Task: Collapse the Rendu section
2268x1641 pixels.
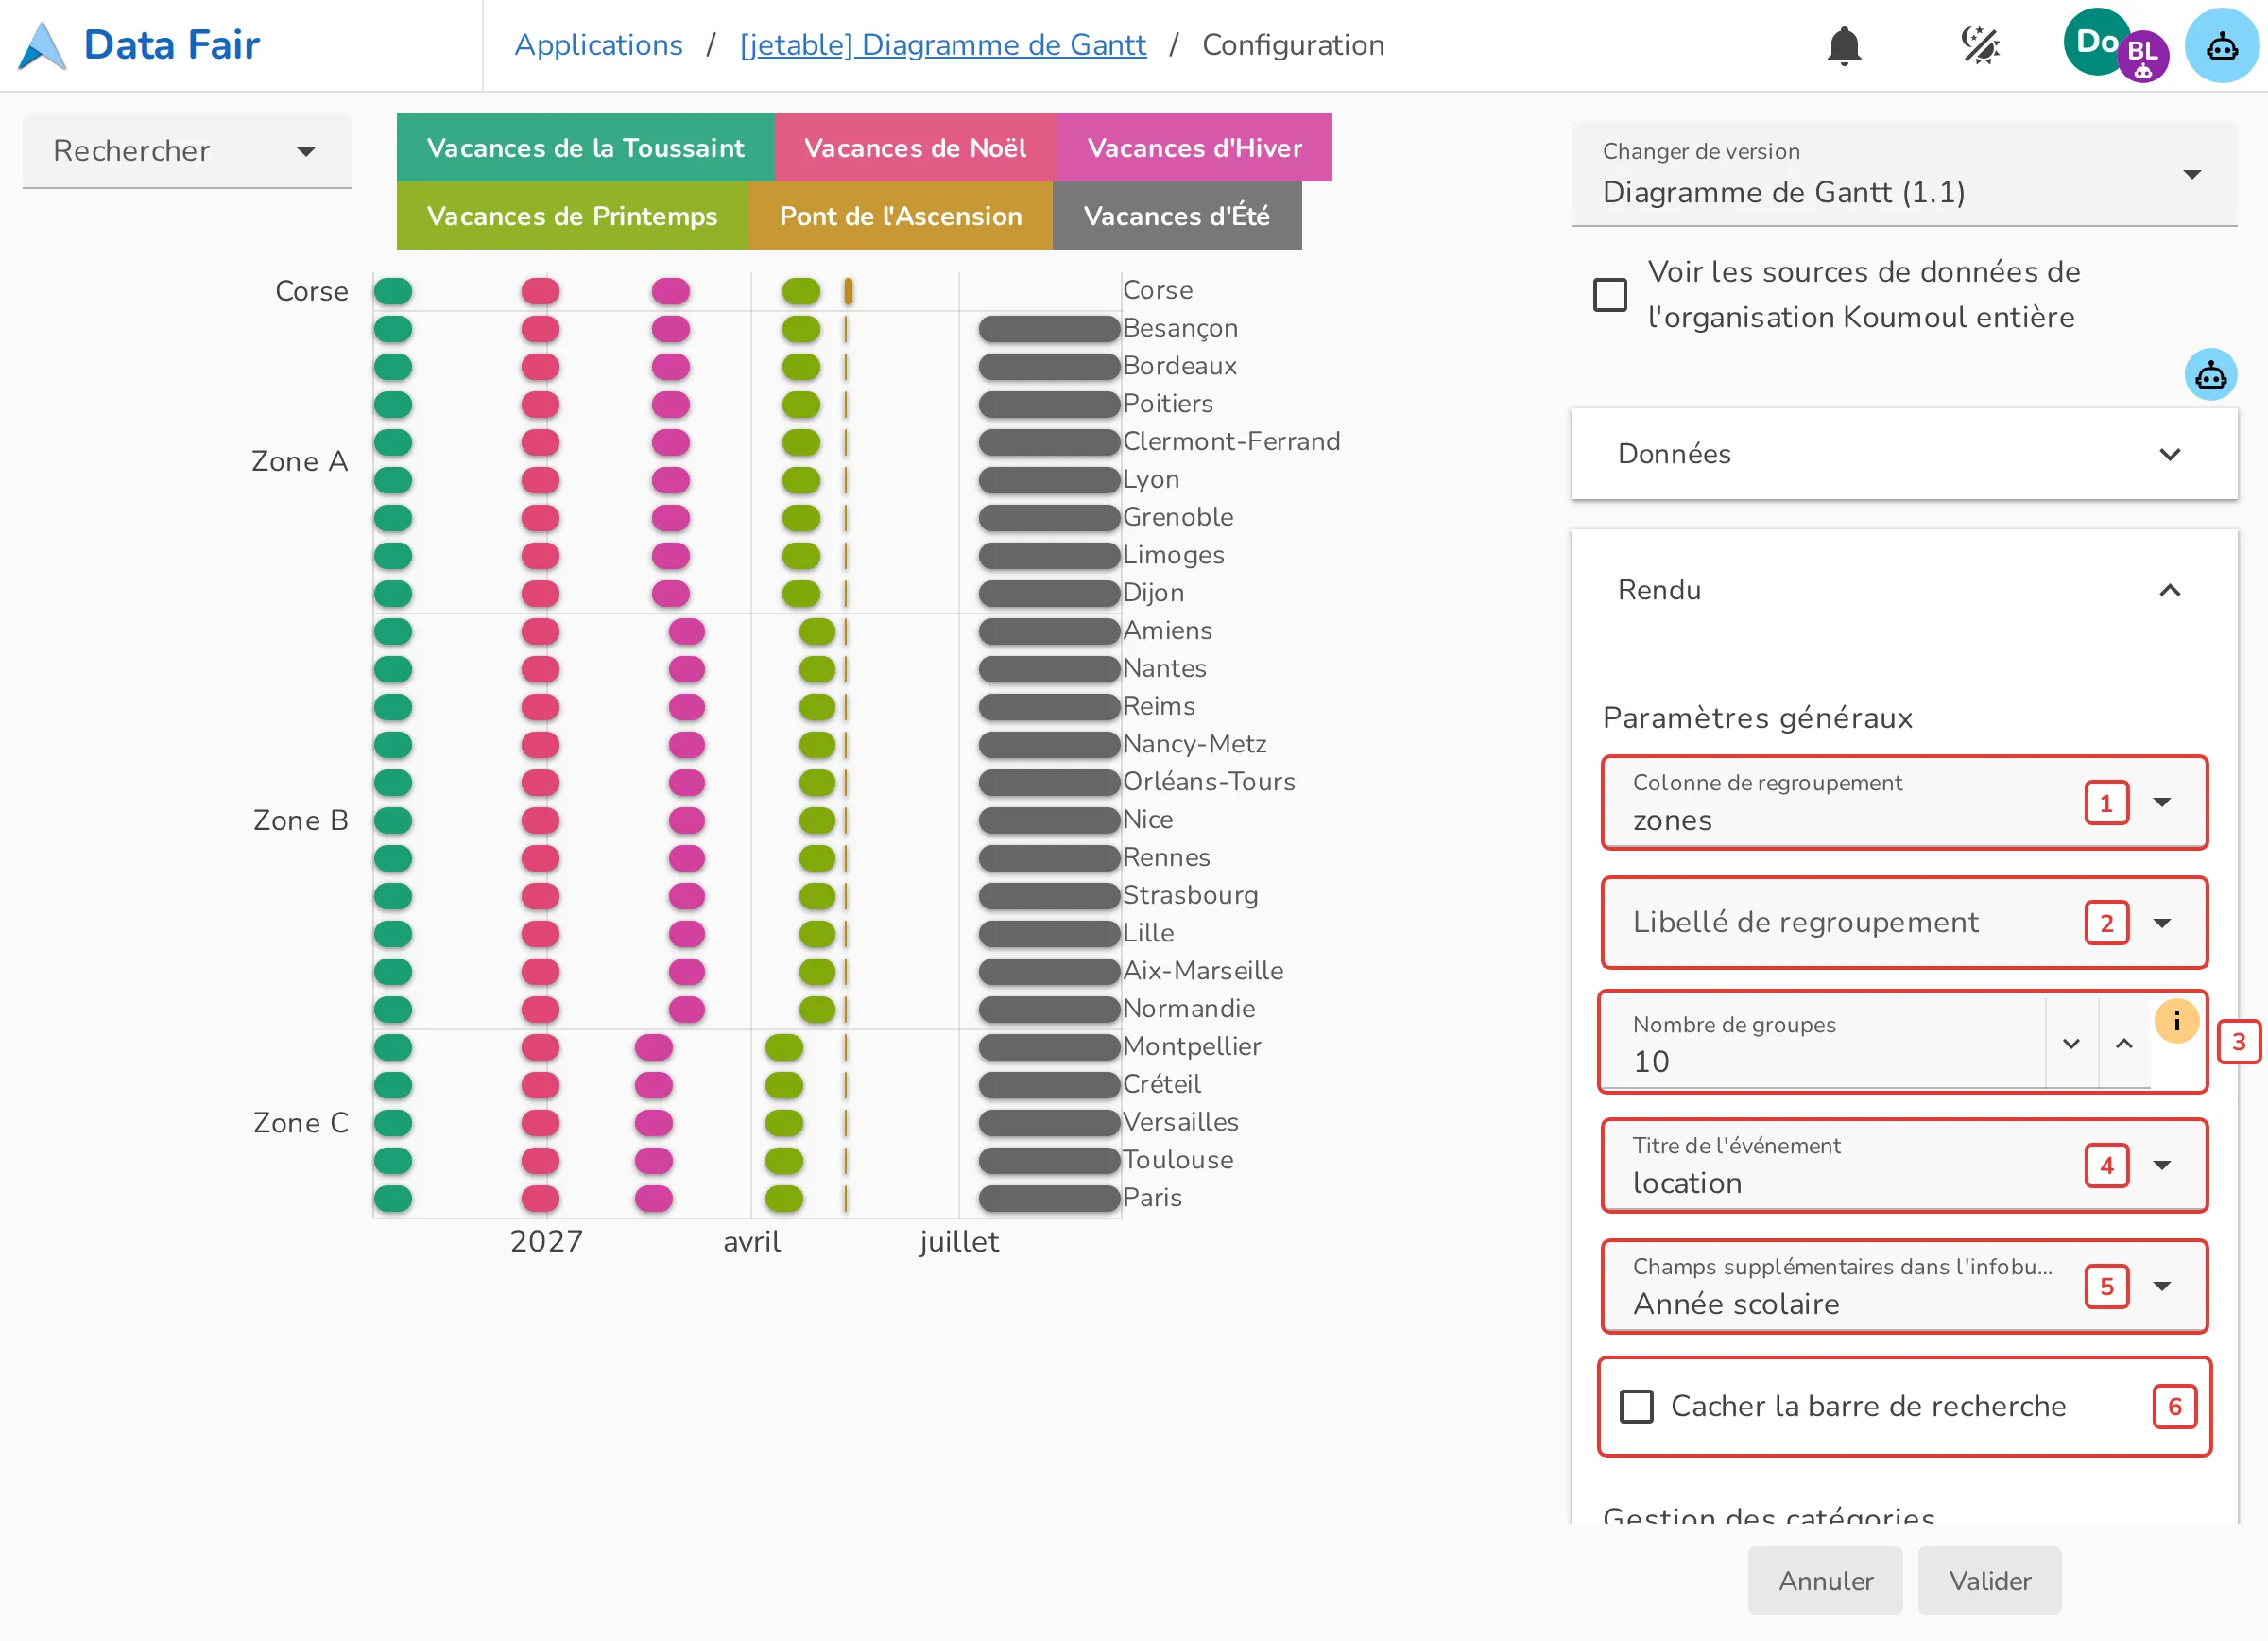Action: point(1903,590)
